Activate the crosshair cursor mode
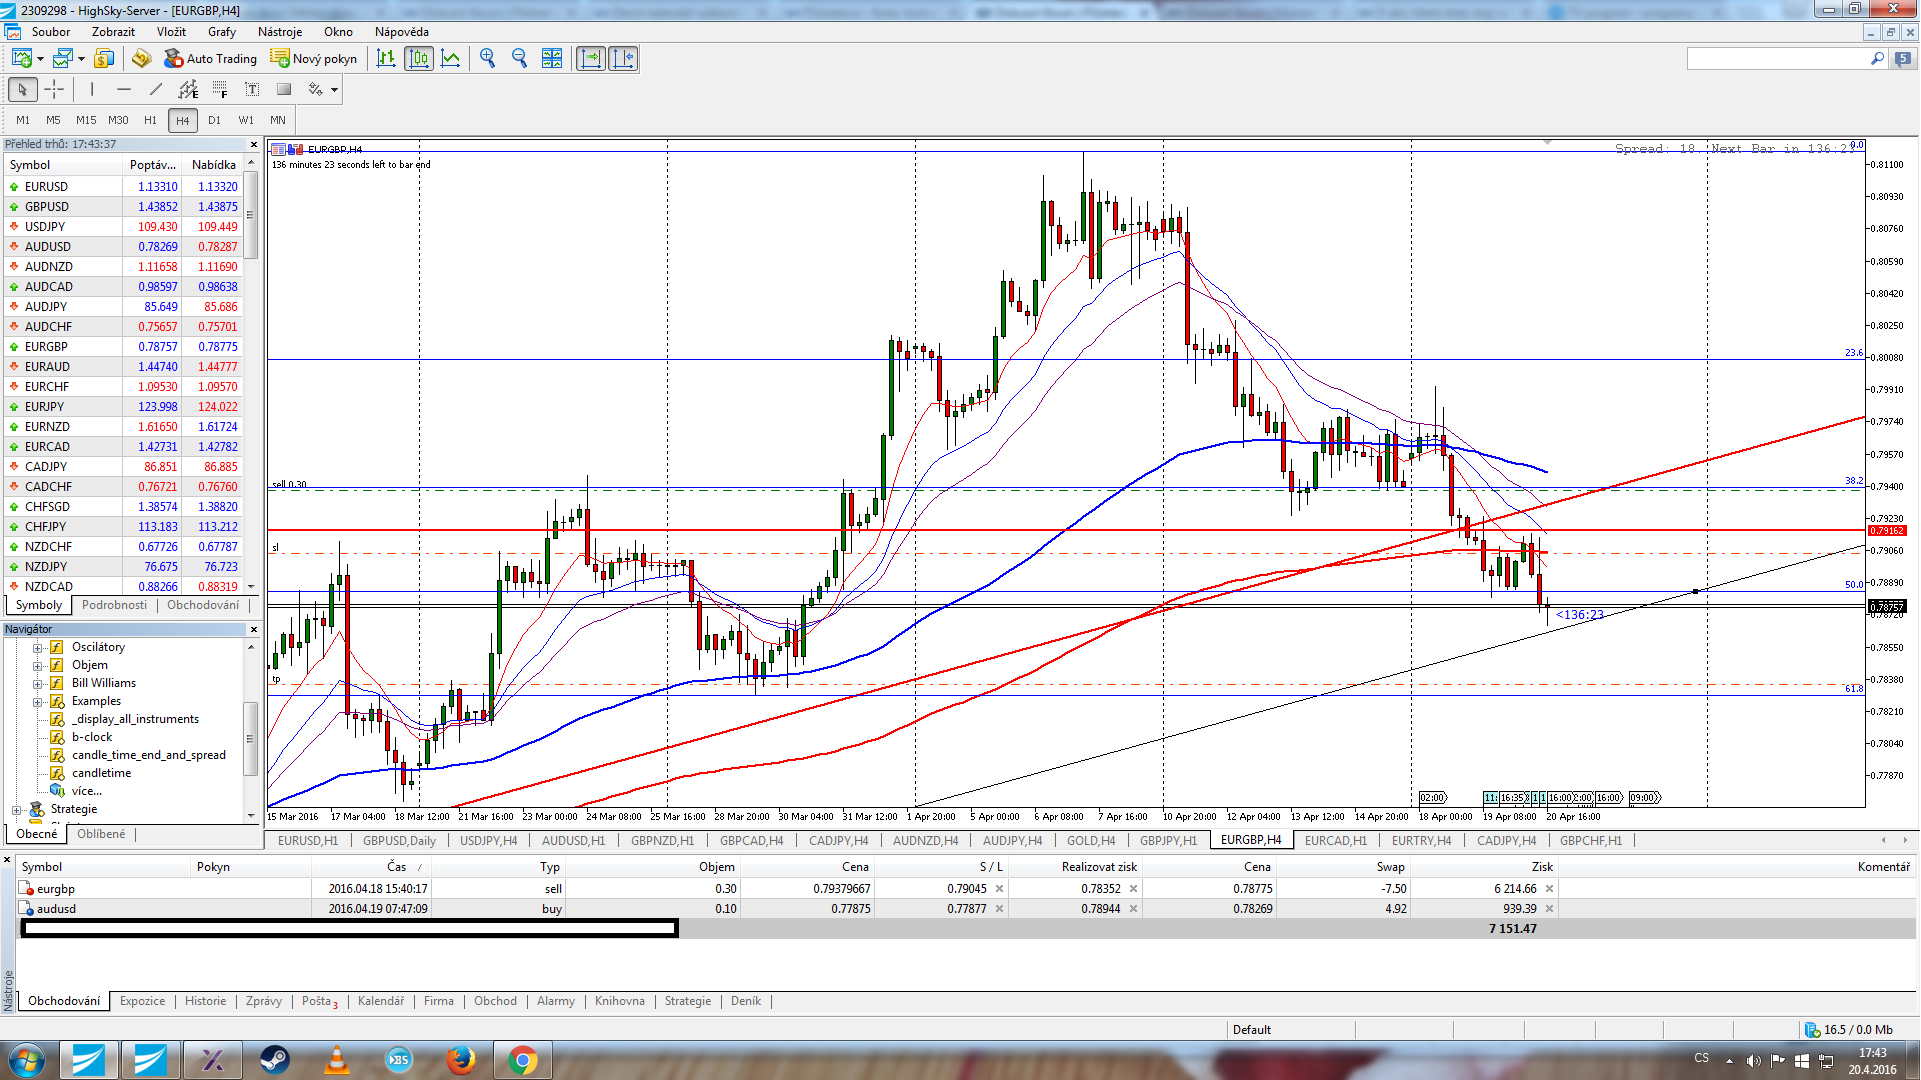 coord(54,90)
